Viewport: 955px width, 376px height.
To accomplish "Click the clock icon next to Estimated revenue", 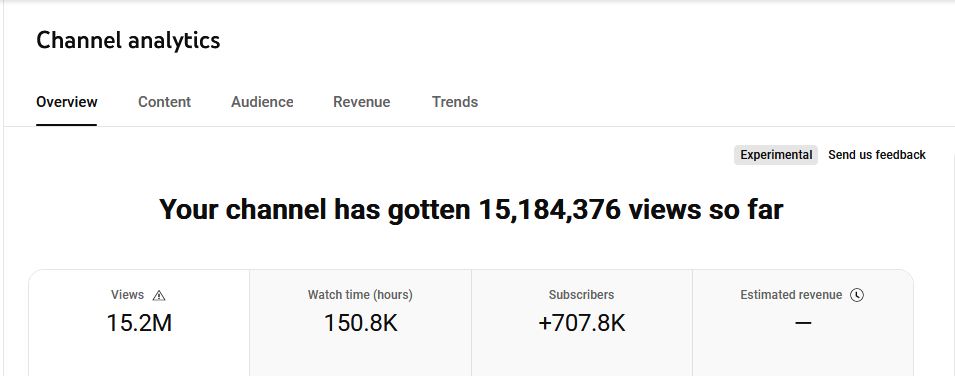I will [857, 295].
